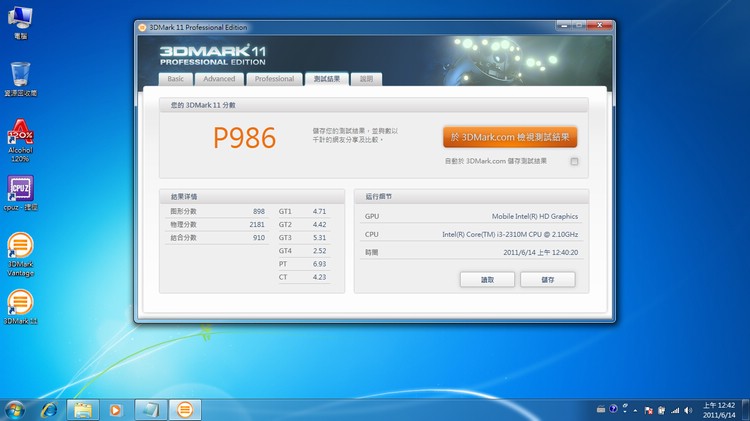
Task: Switch to the Basic tab
Action: tap(176, 79)
